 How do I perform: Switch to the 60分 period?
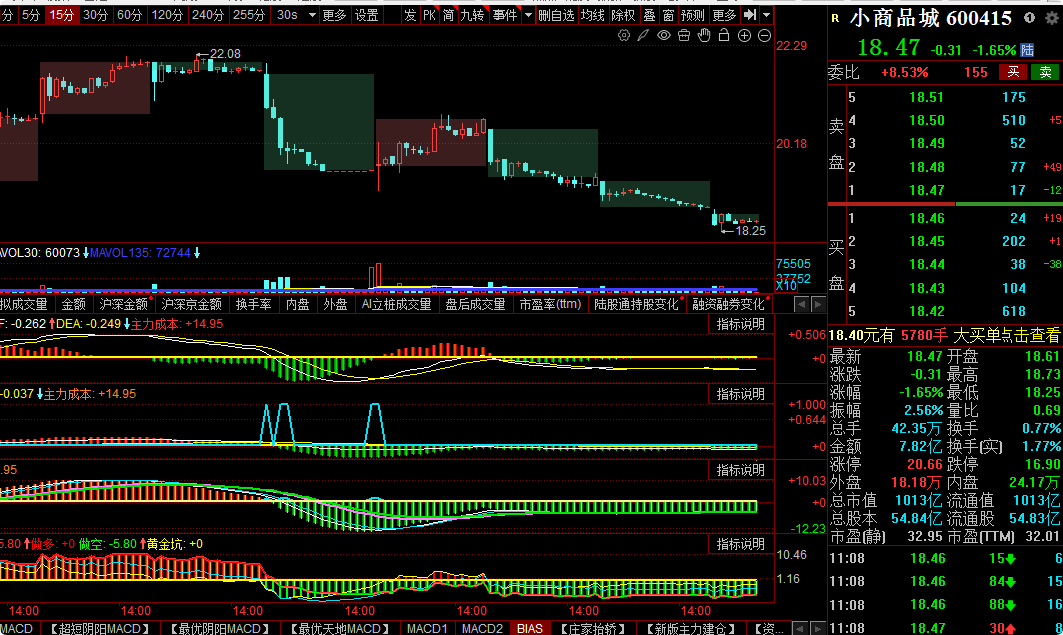point(129,14)
